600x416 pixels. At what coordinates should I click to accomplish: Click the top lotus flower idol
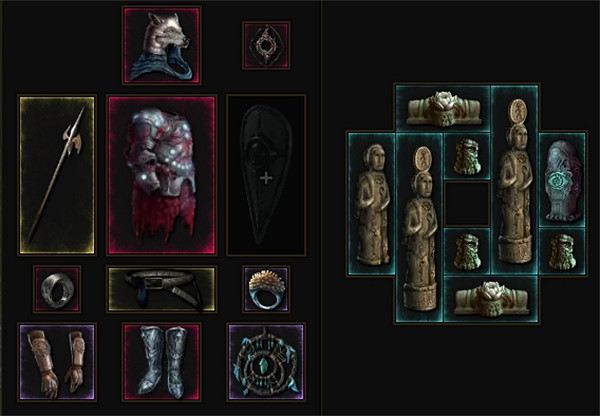coord(443,109)
